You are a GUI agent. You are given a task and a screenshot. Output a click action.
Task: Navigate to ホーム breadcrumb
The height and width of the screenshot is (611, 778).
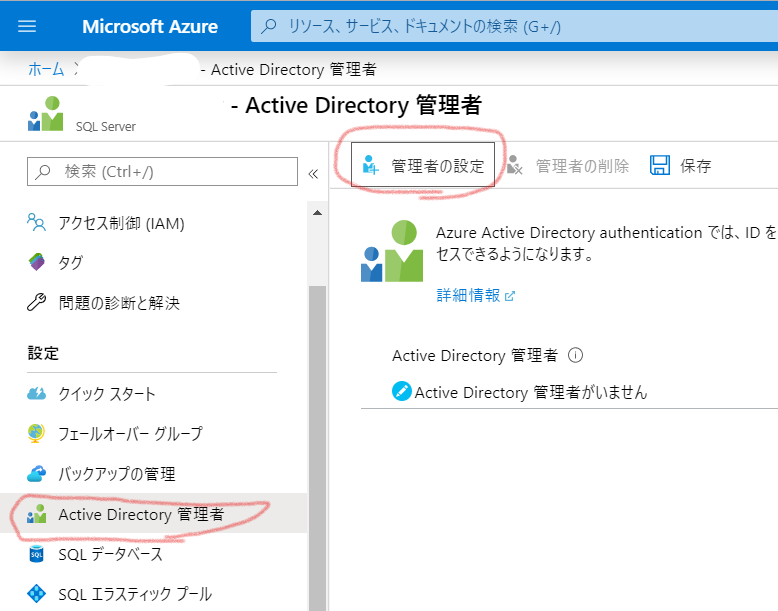[46, 69]
